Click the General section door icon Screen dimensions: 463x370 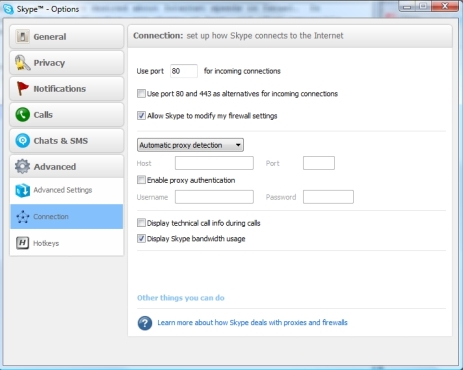click(x=22, y=36)
